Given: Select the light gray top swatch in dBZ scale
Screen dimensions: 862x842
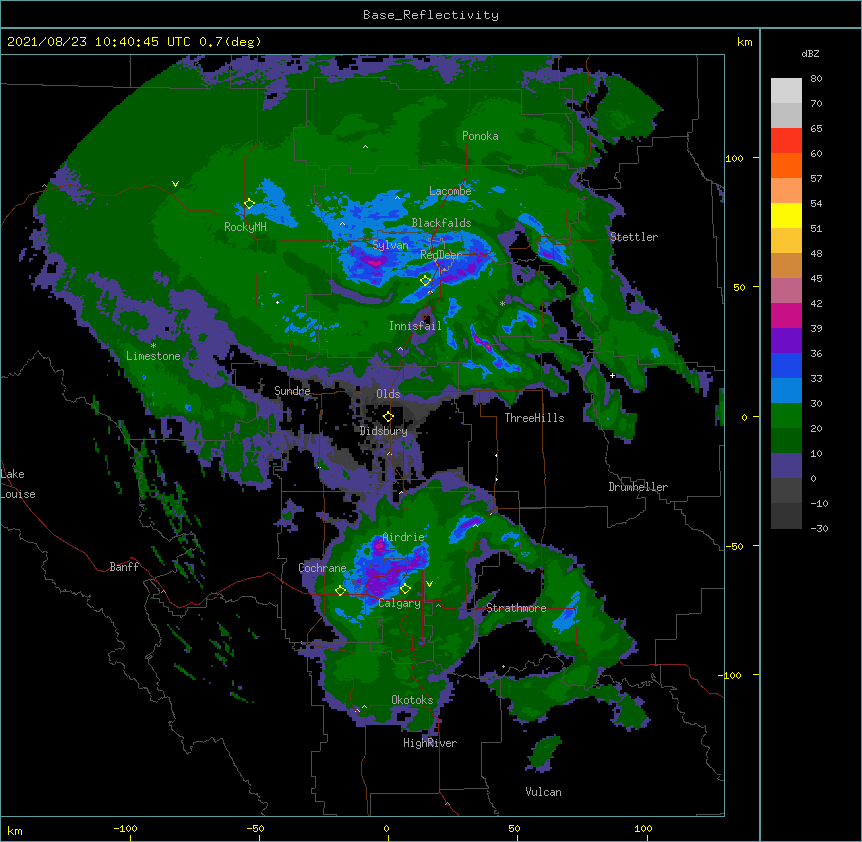Looking at the screenshot, I should [x=786, y=91].
